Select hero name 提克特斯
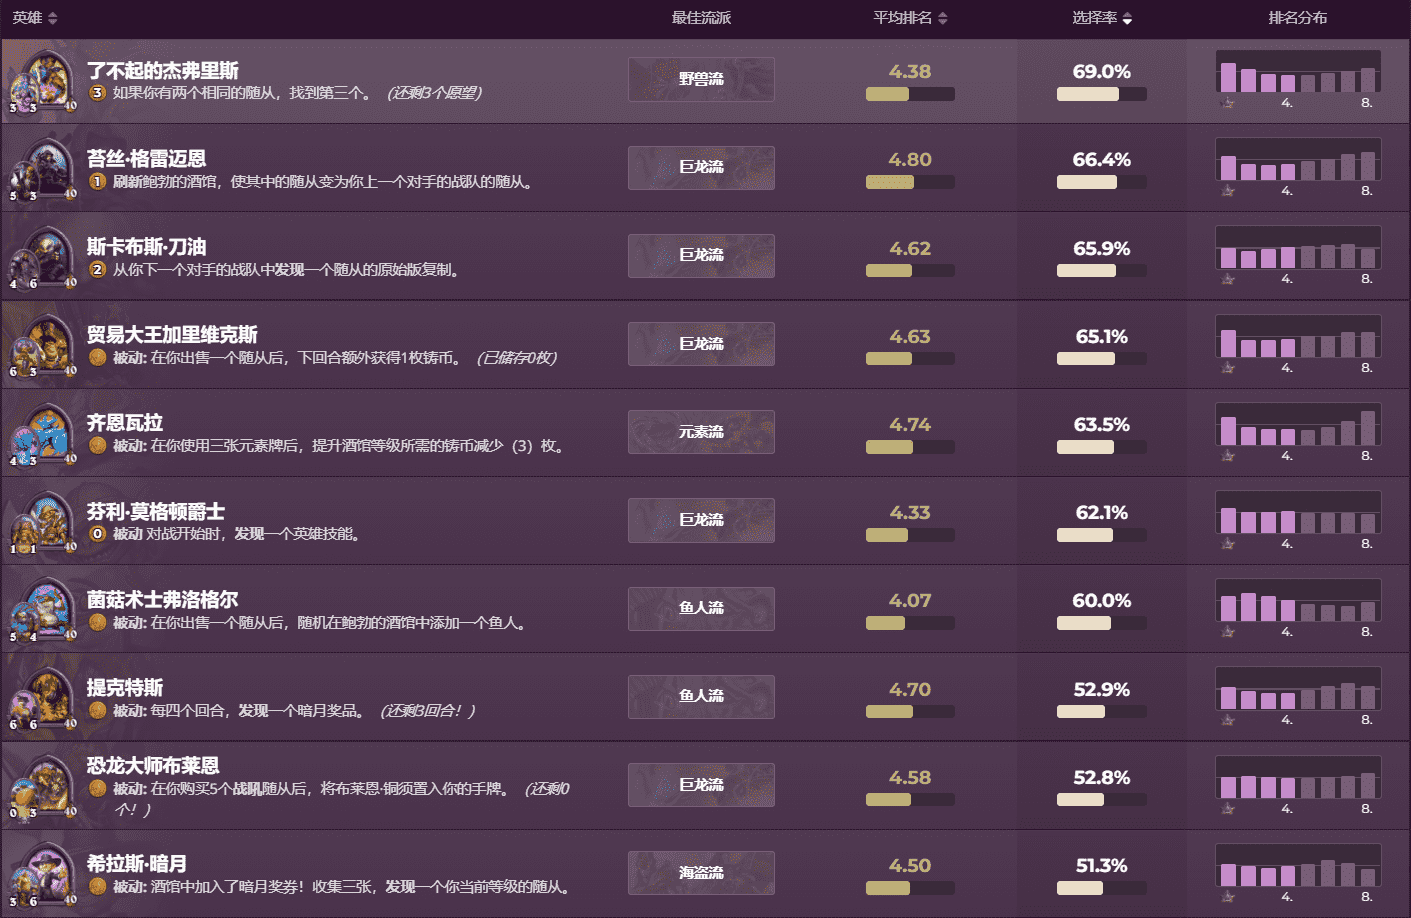The image size is (1411, 918). click(x=125, y=688)
